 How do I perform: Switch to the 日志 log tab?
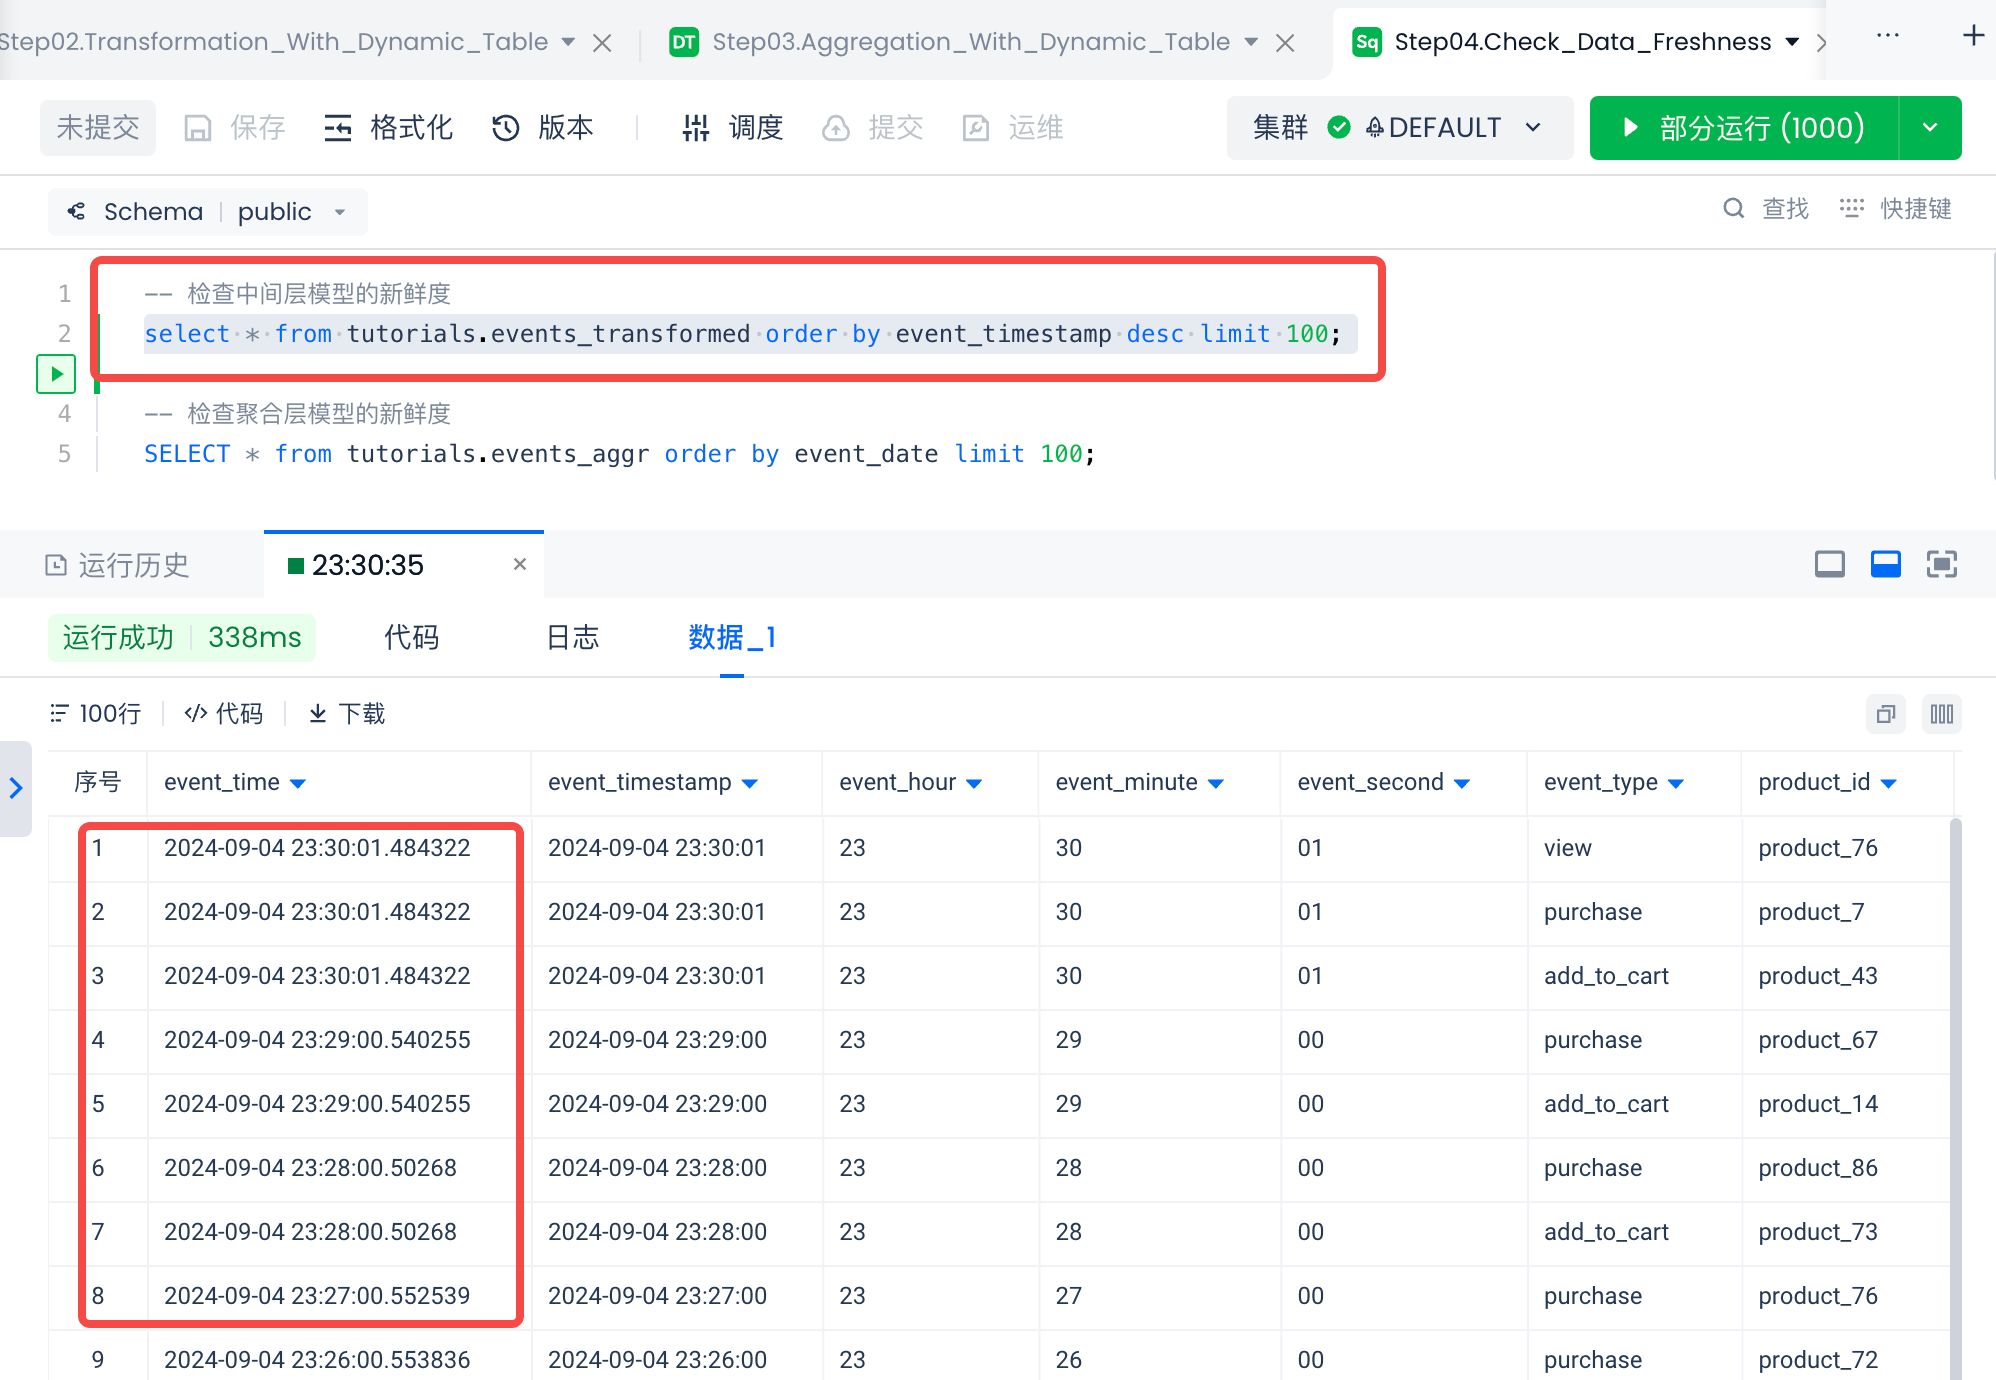[x=572, y=638]
